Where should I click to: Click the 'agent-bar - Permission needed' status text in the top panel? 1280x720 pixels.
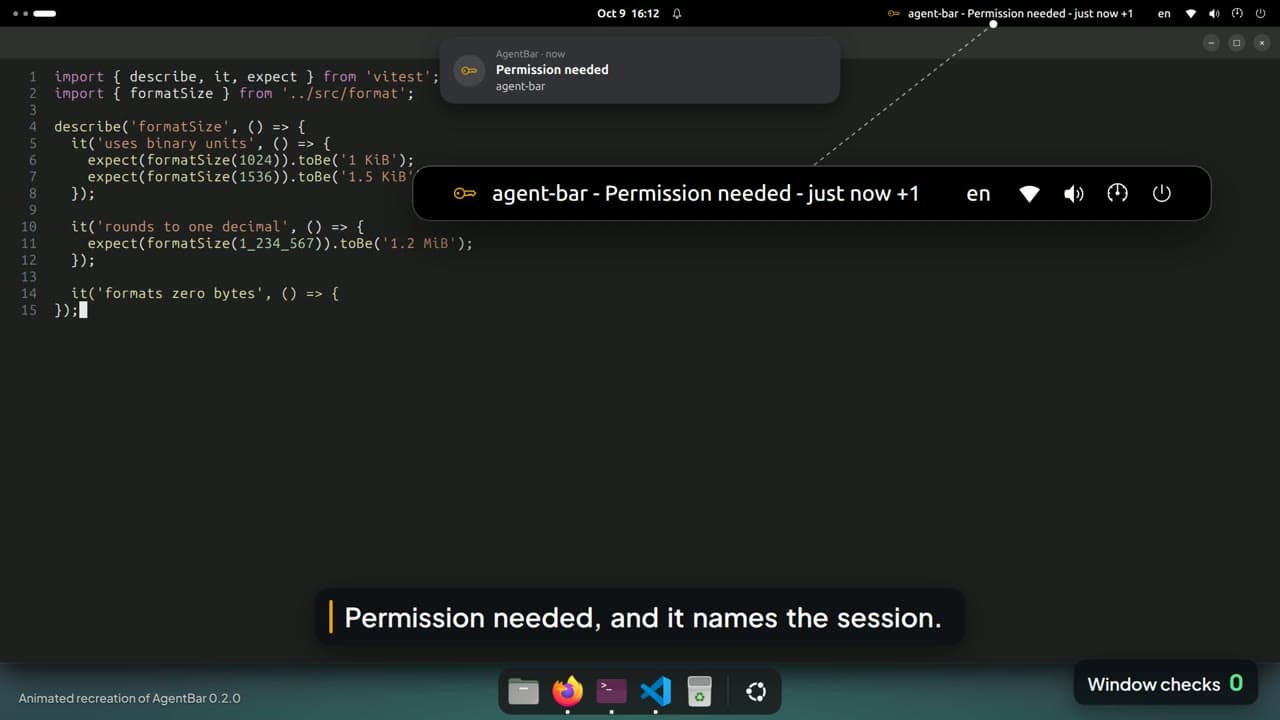pyautogui.click(x=1020, y=14)
